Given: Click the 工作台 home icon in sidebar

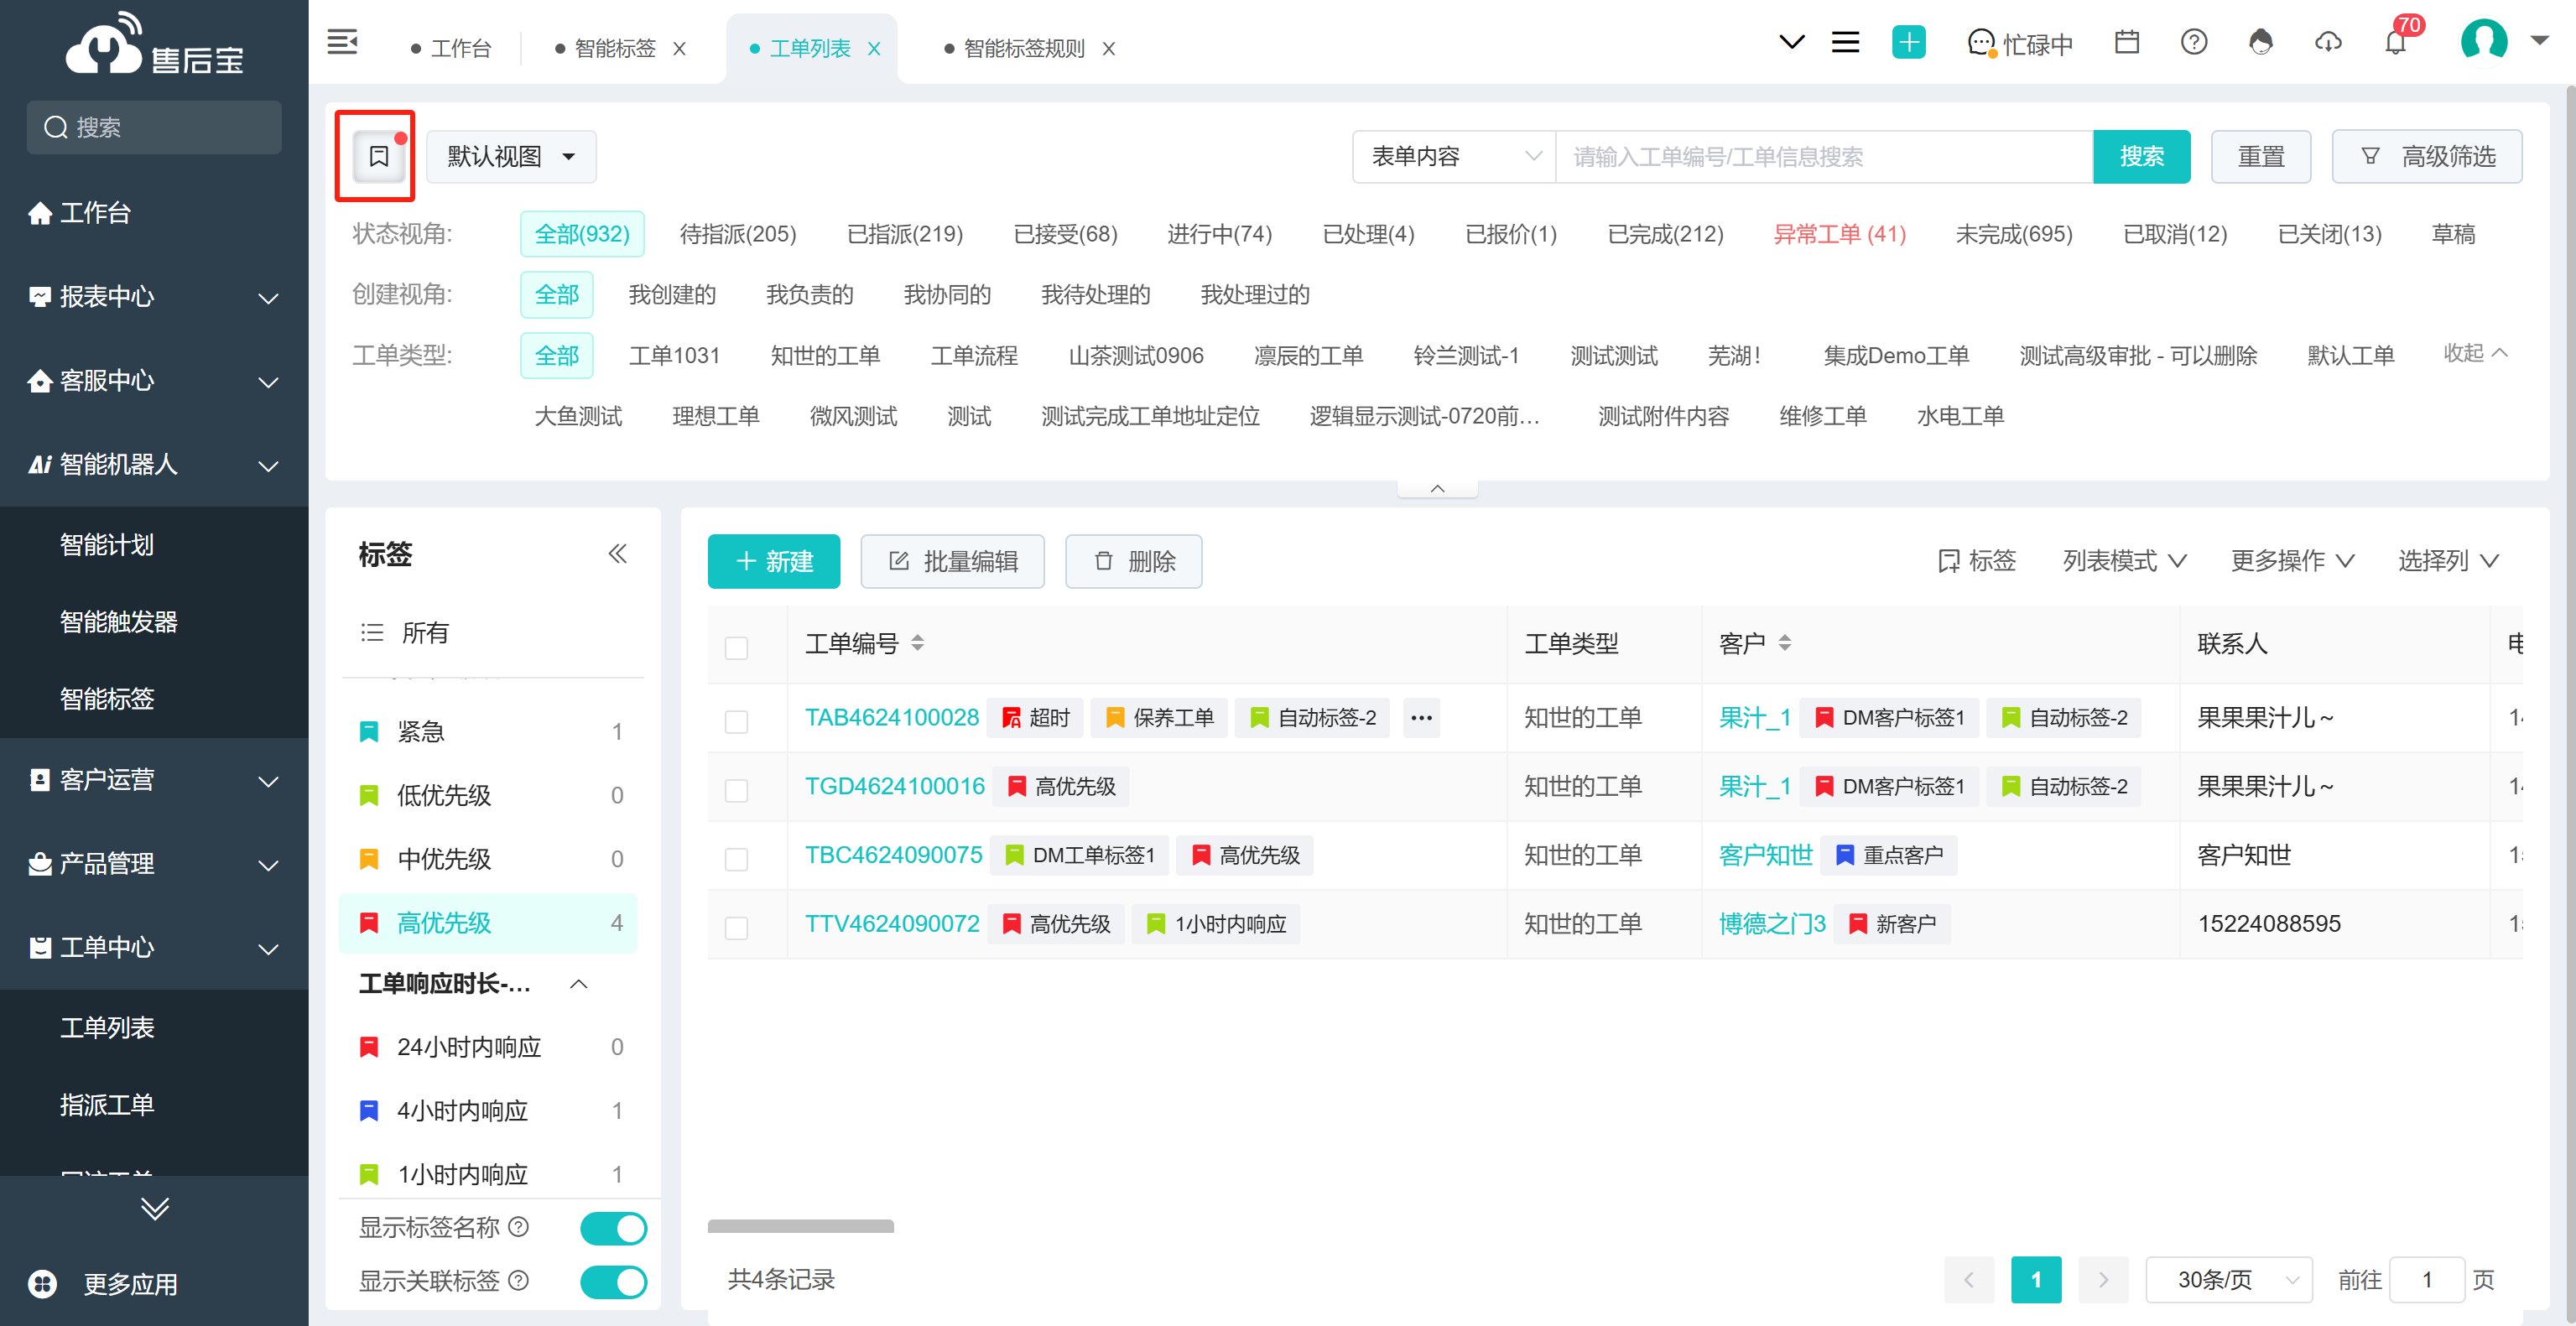Looking at the screenshot, I should [40, 213].
